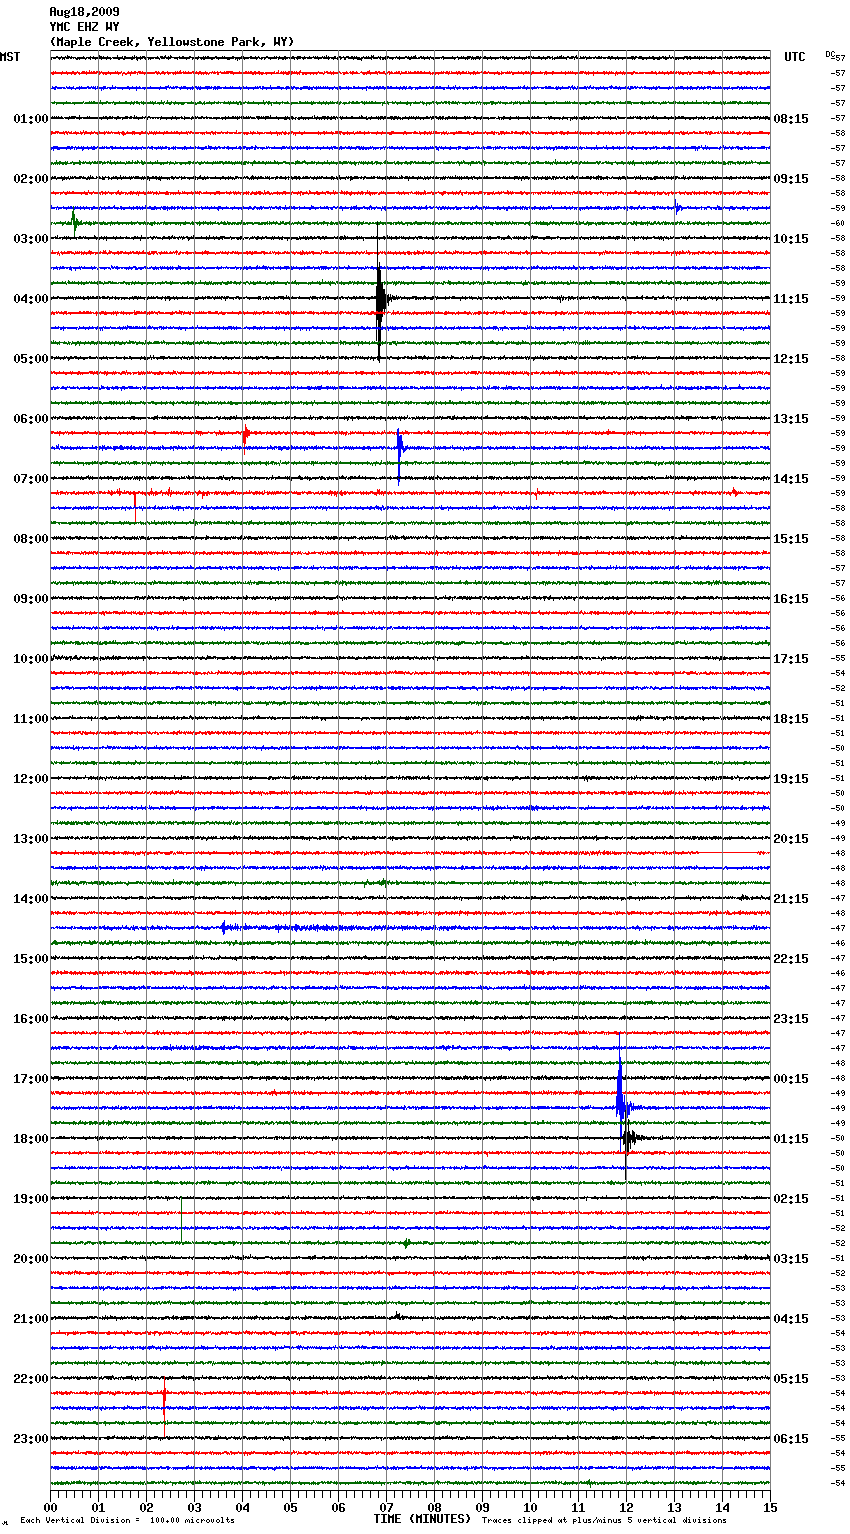The height and width of the screenshot is (1534, 850).
Task: Click minute tick "00" on bottom axis
Action: click(51, 1507)
